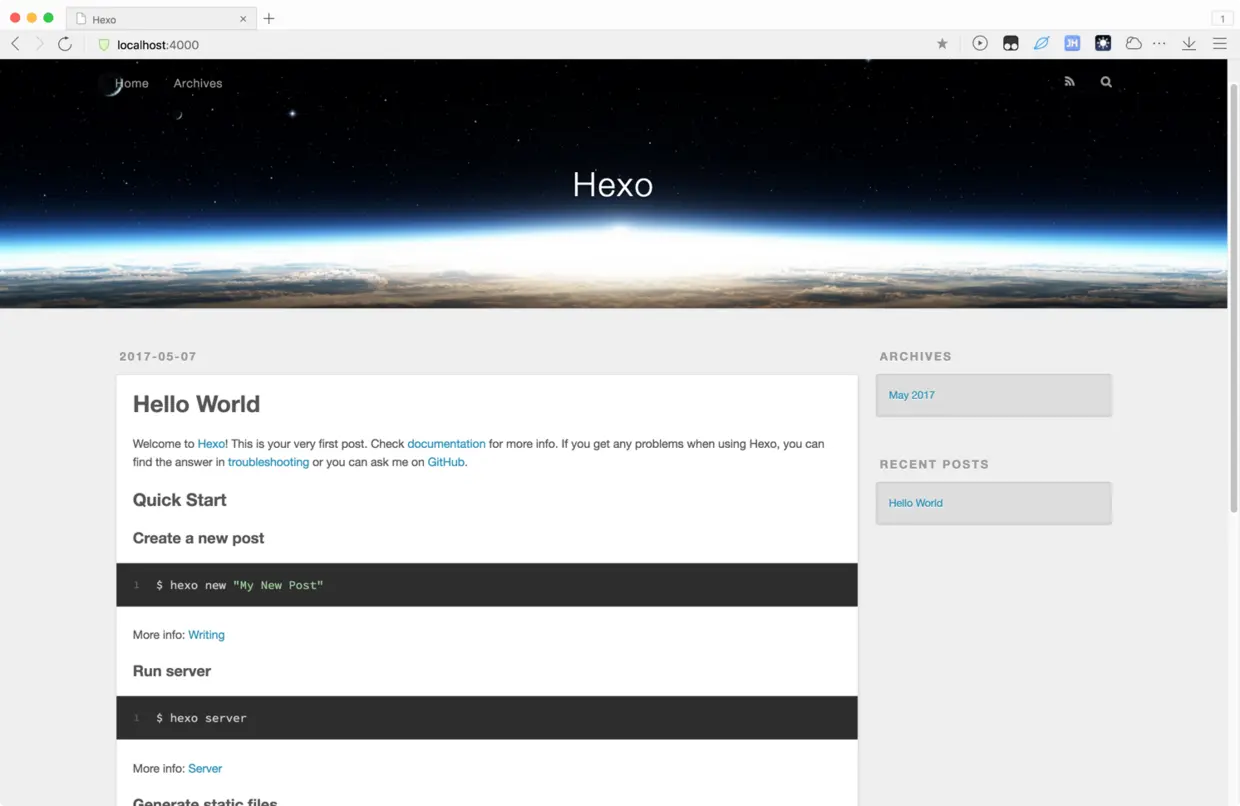Screen dimensions: 1240x806
Task: Click the browser back arrow
Action: (15, 44)
